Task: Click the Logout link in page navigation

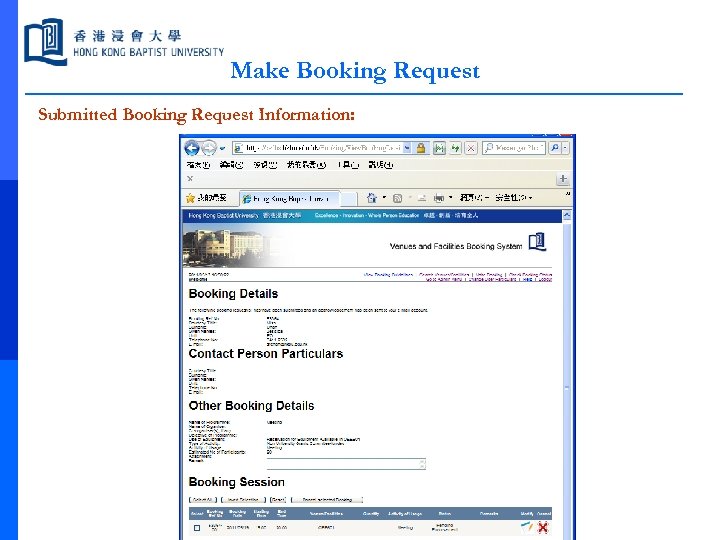Action: [x=545, y=279]
